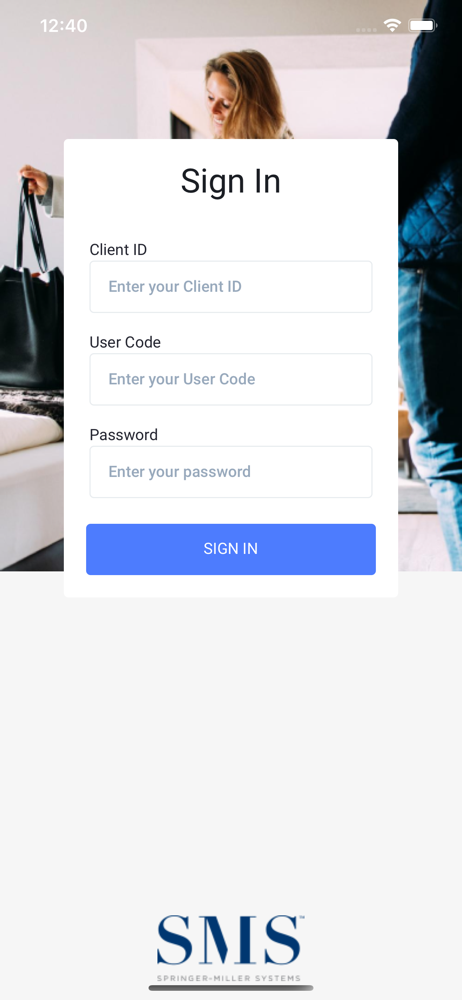Tap the 12:40 clock in the status bar
This screenshot has height=1000, width=462.
(63, 26)
